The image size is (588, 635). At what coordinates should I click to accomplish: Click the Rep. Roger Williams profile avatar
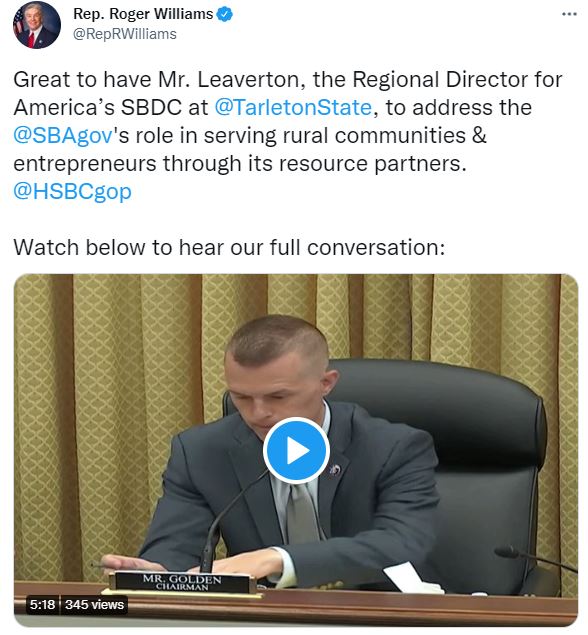[x=37, y=25]
